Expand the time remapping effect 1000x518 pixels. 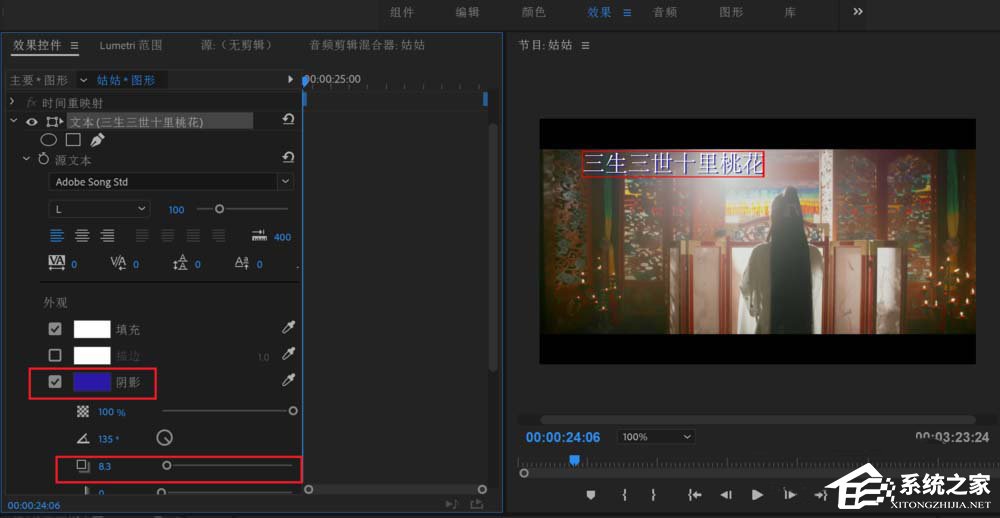[13, 102]
